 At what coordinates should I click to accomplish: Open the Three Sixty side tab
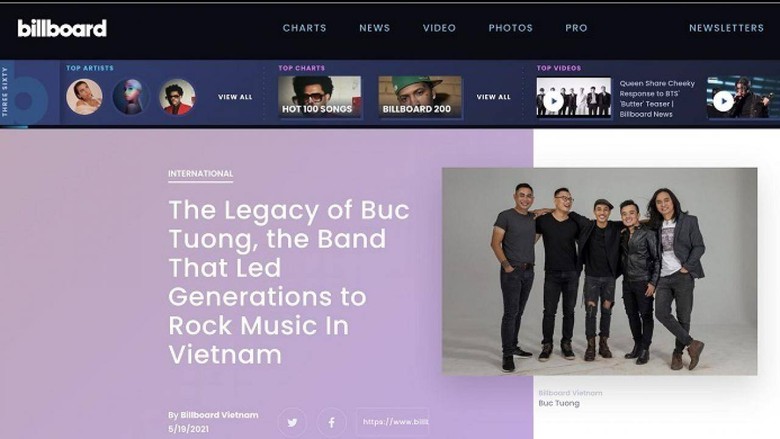pos(5,92)
